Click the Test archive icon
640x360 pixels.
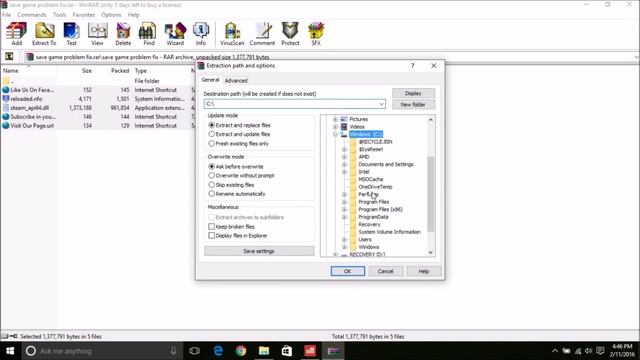[71, 33]
